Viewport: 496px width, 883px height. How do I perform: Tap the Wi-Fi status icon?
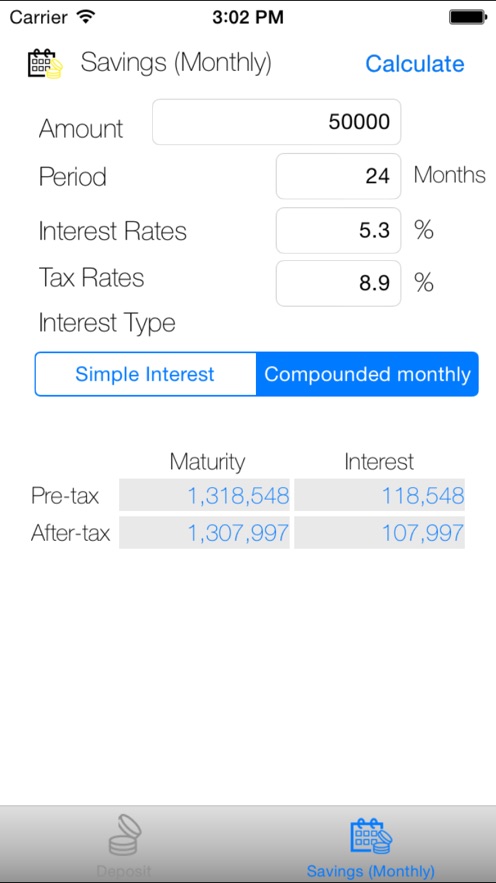(86, 17)
